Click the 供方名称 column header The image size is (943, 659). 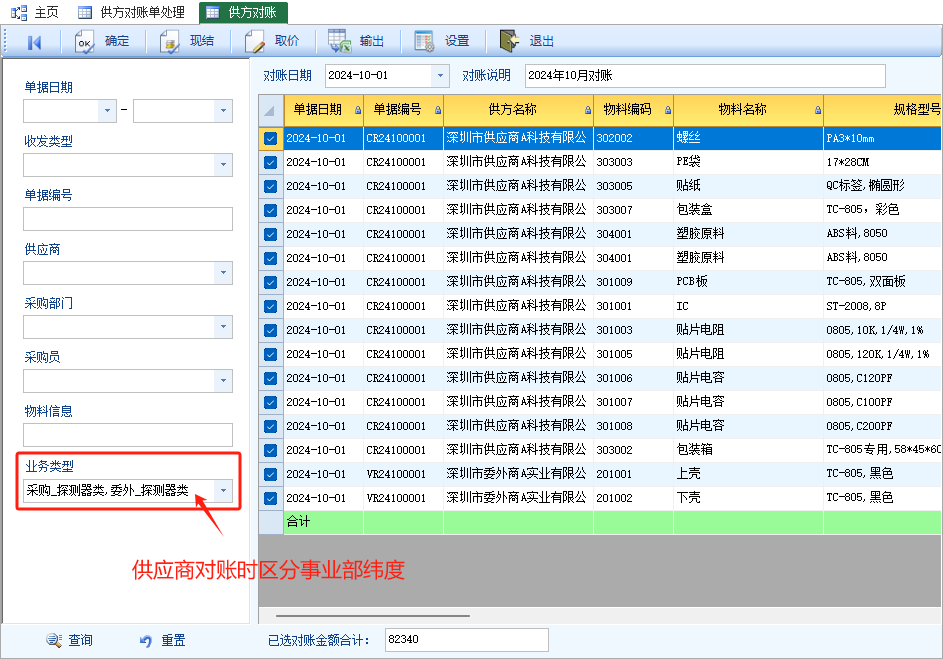click(x=518, y=110)
